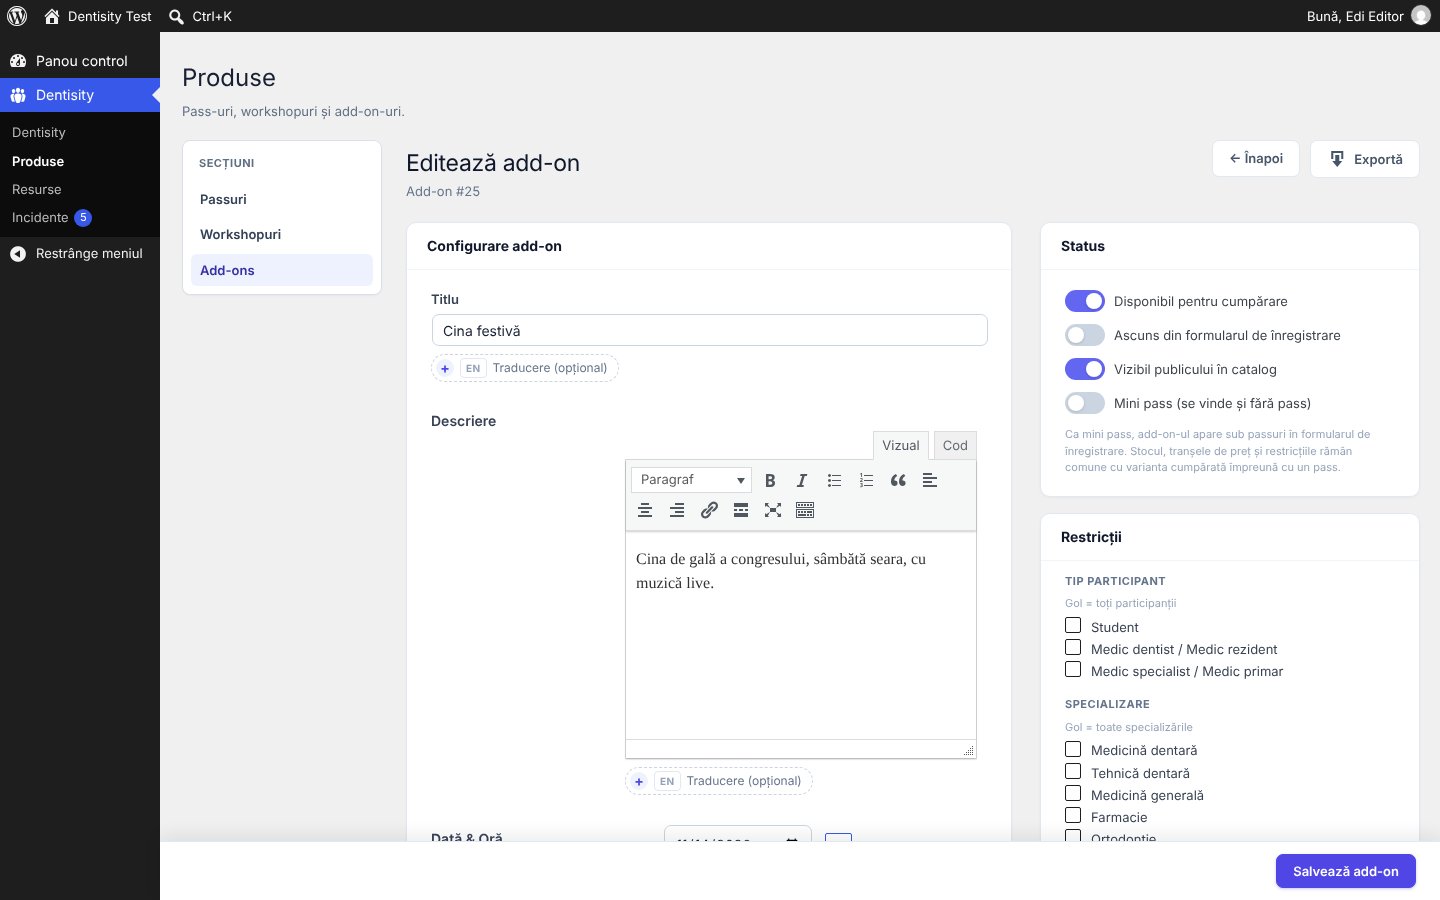Align description text to the left
This screenshot has width=1440, height=900.
[x=930, y=480]
